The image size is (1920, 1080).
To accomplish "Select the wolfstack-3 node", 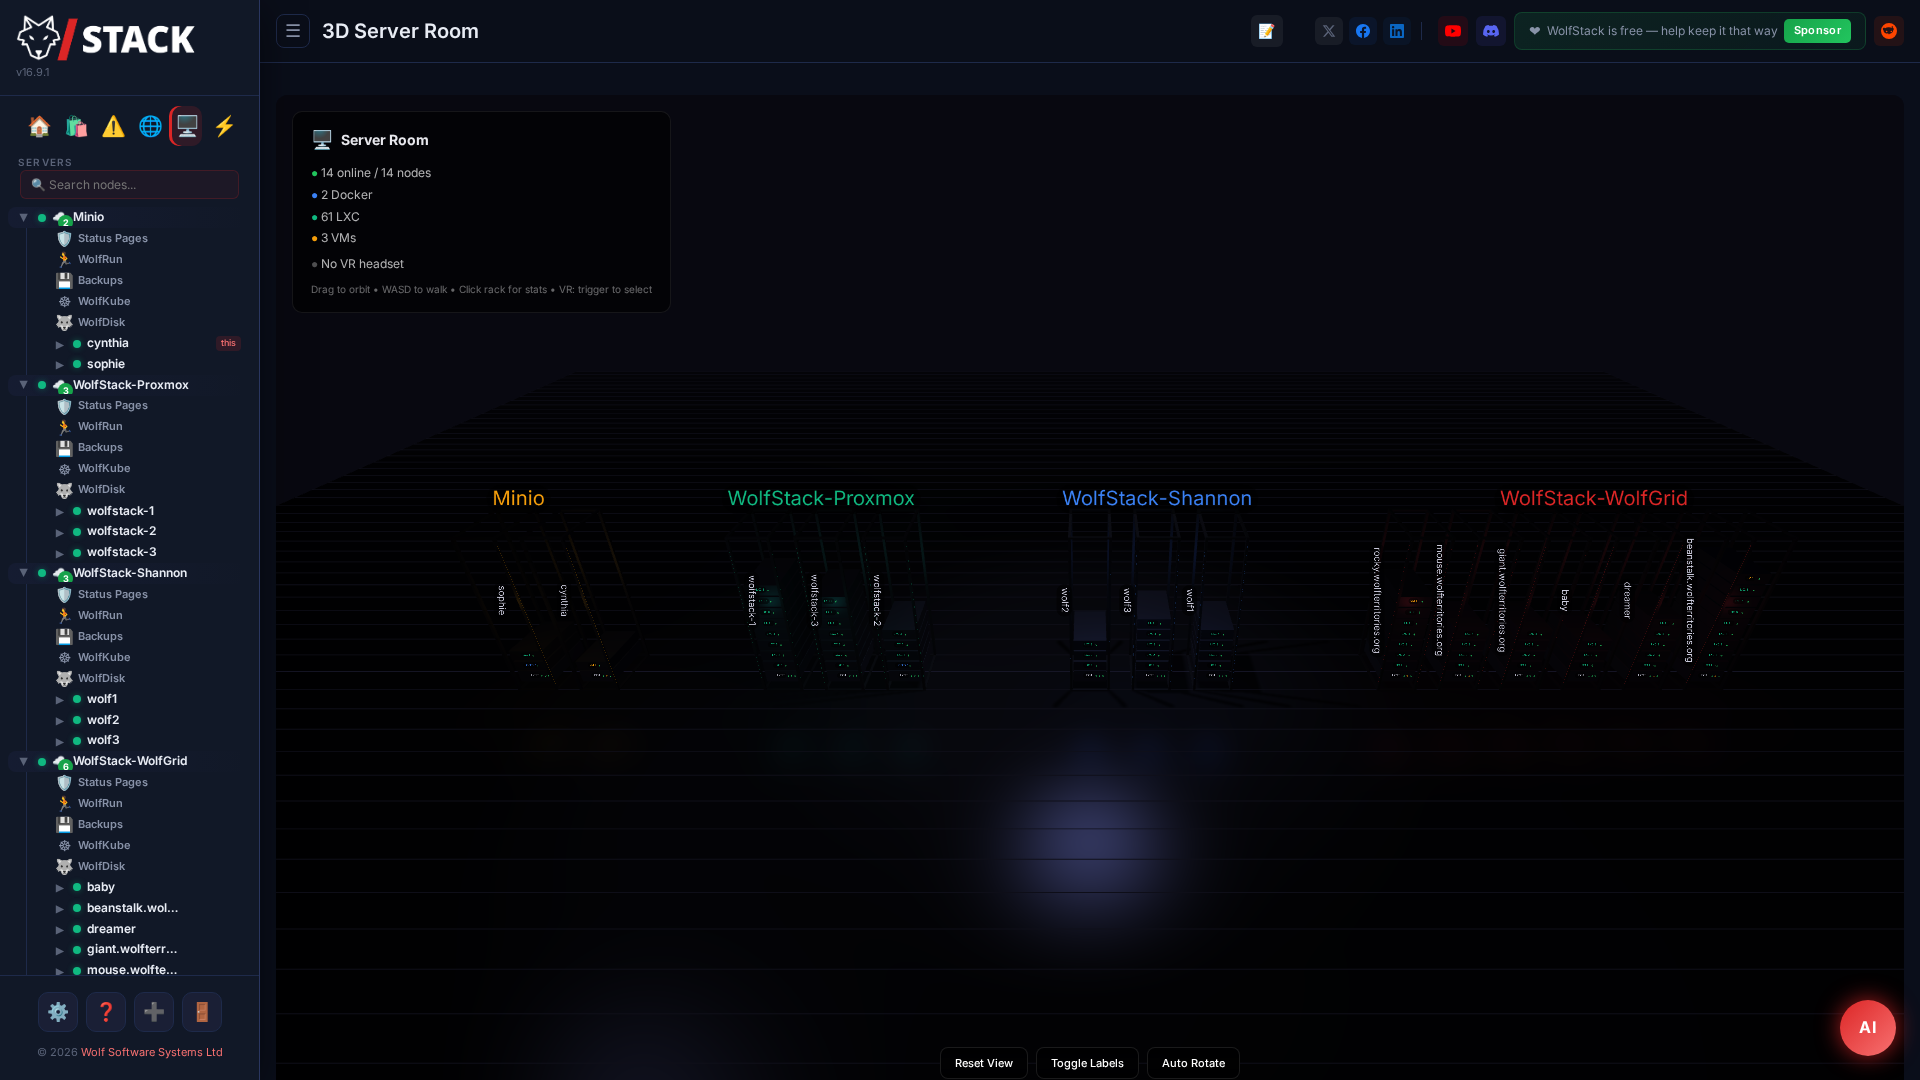I will (x=121, y=552).
